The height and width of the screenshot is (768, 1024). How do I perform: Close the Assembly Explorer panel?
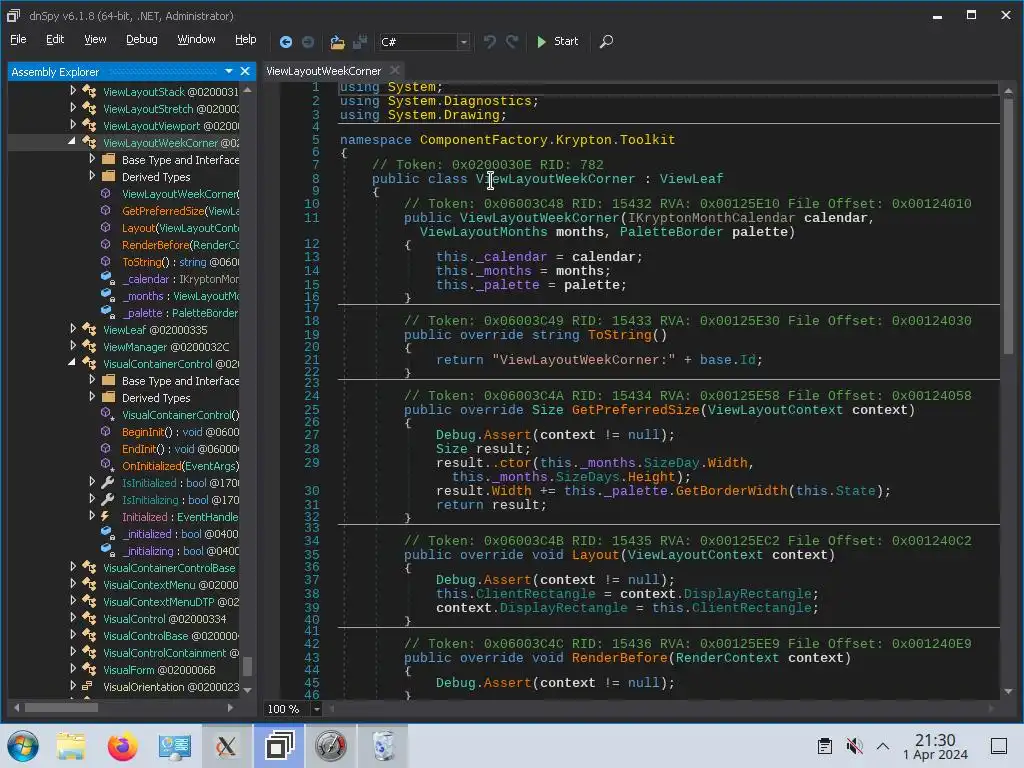[245, 71]
